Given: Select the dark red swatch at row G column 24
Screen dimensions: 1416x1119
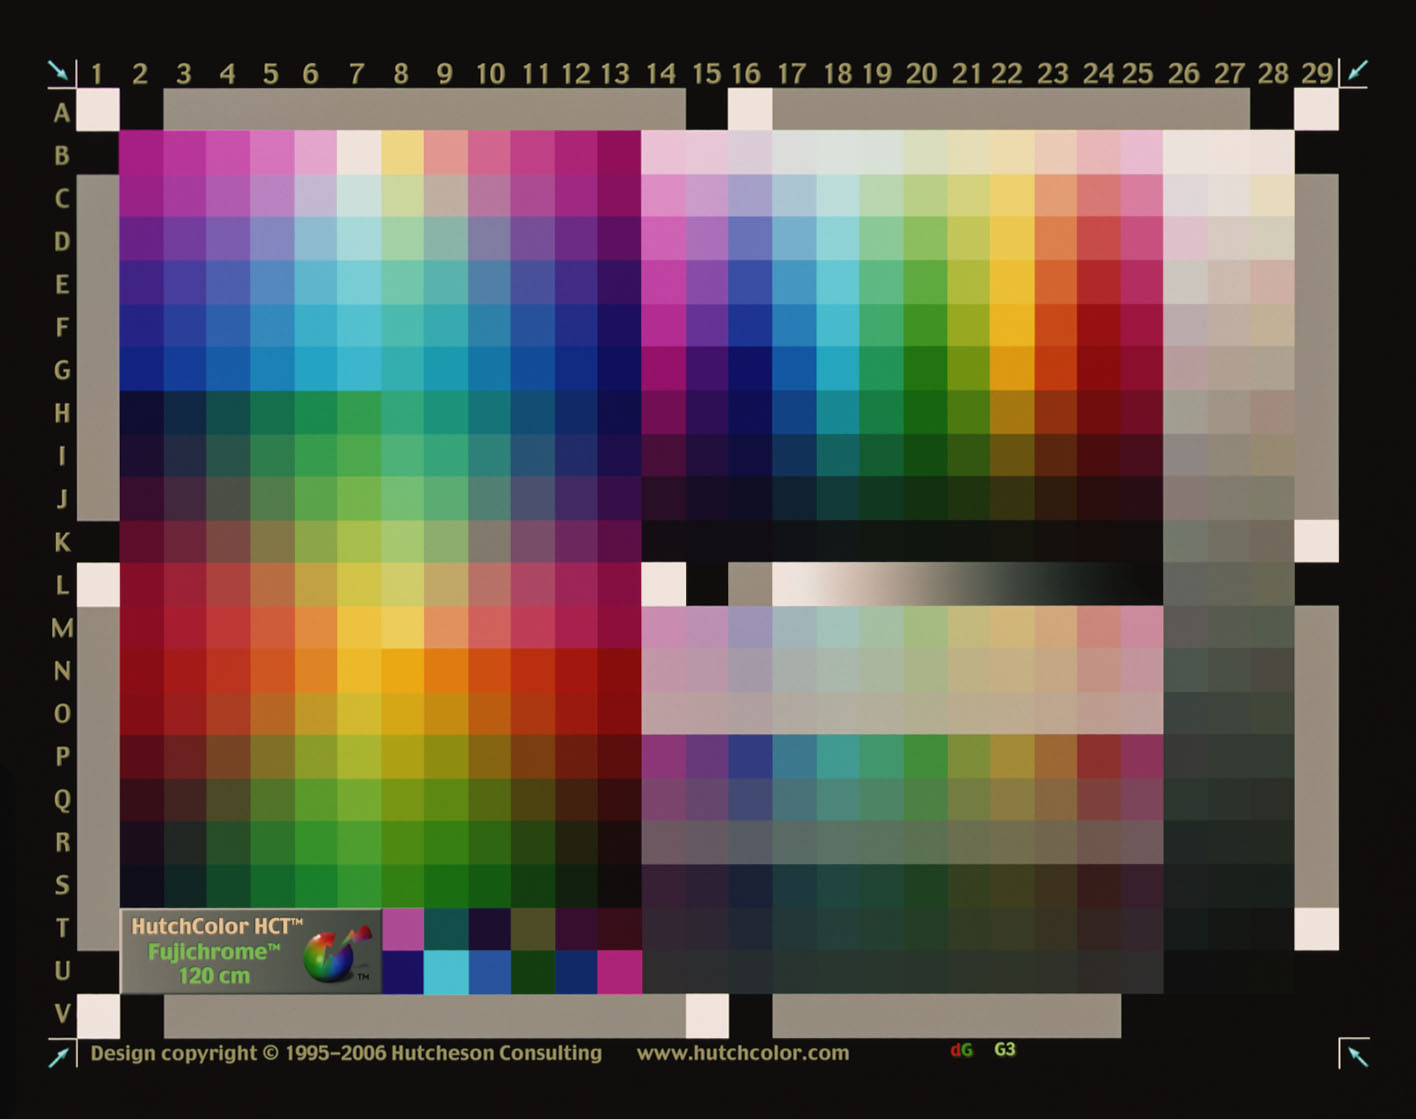Looking at the screenshot, I should coord(1099,368).
